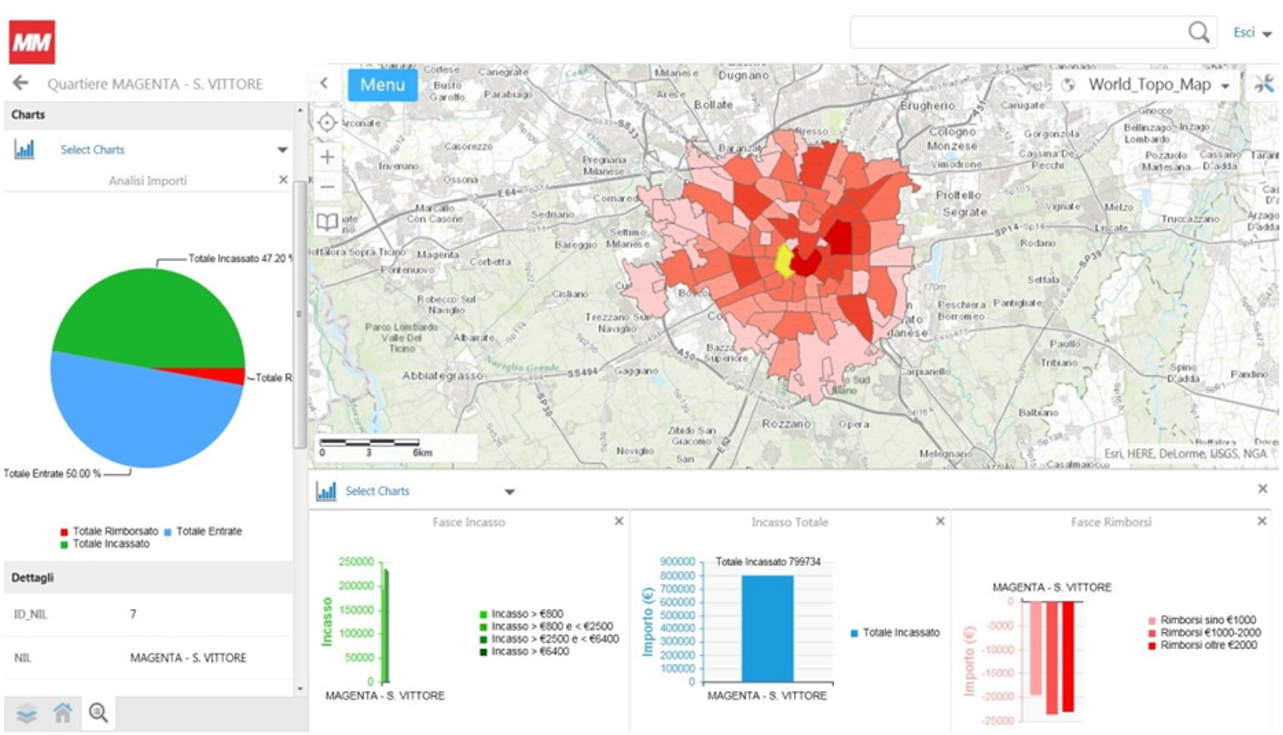The image size is (1283, 735).
Task: Open the map tools wrench icon
Action: click(x=1264, y=84)
